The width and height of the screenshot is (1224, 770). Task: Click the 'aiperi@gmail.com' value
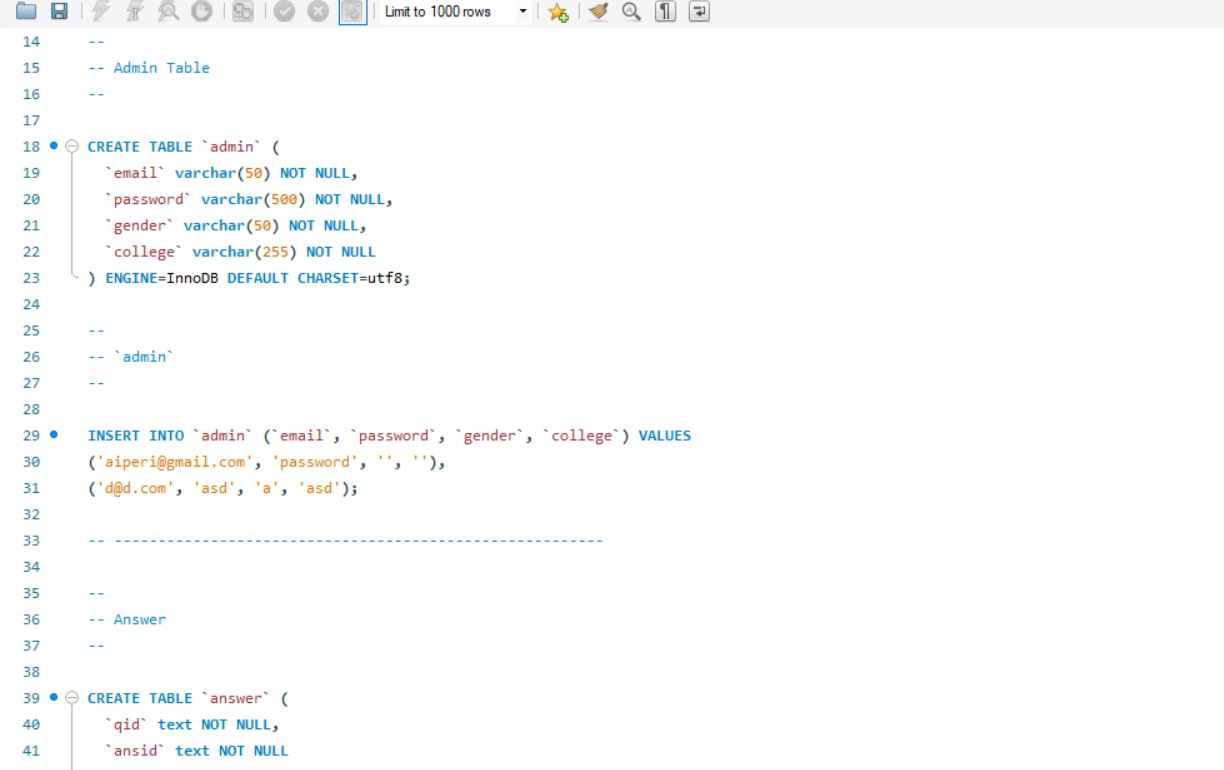[x=175, y=462]
